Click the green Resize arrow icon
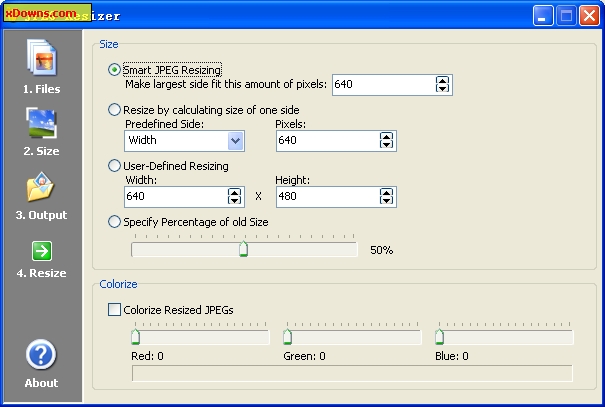Screen dimensions: 605x407 tap(42, 251)
